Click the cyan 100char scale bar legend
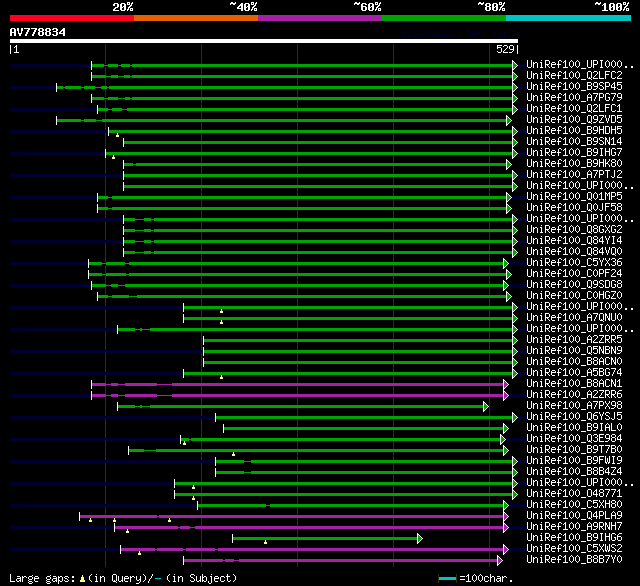Image resolution: width=640 pixels, height=586 pixels. click(447, 579)
